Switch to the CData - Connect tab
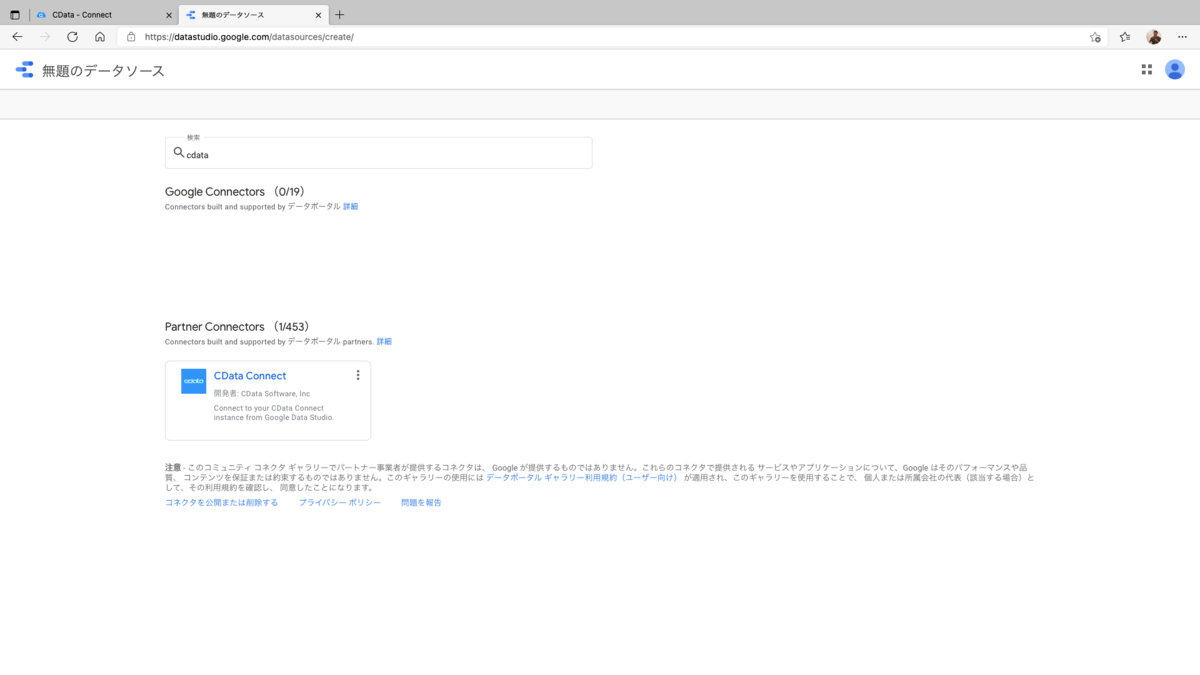The height and width of the screenshot is (675, 1200). pyautogui.click(x=103, y=15)
